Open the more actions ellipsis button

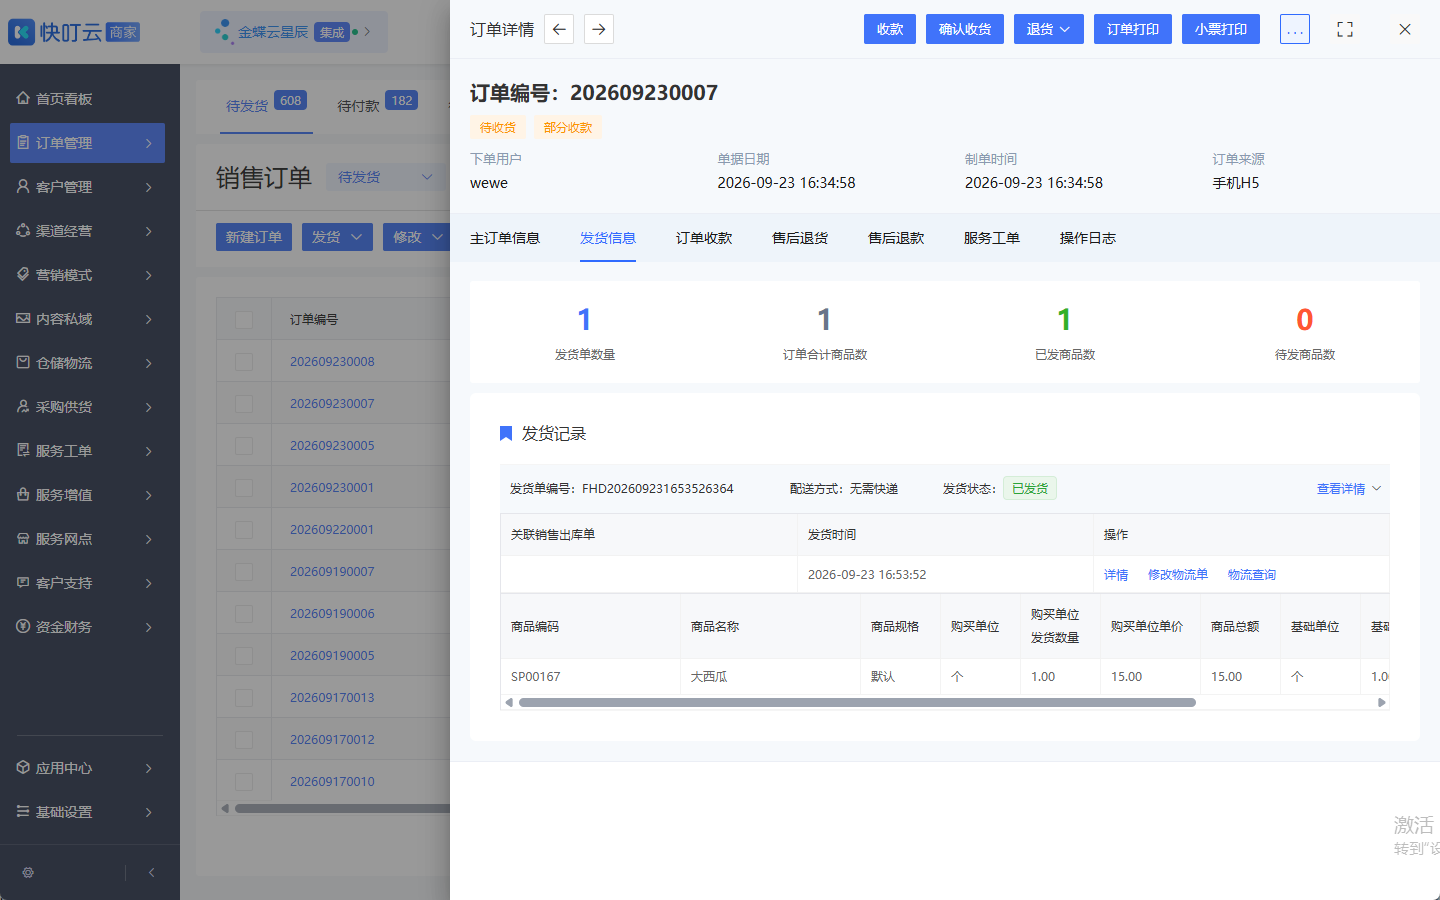1294,29
